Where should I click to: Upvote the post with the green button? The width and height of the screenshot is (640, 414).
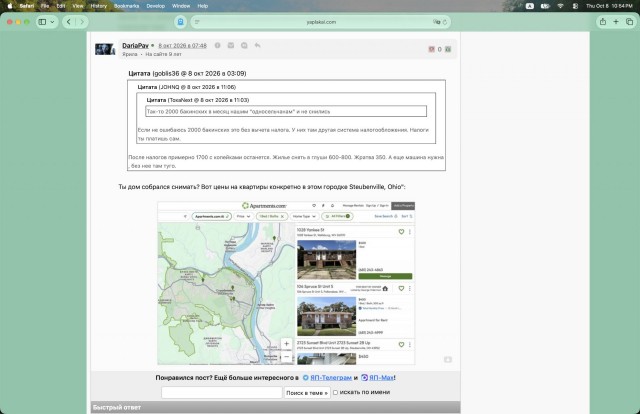[x=448, y=49]
